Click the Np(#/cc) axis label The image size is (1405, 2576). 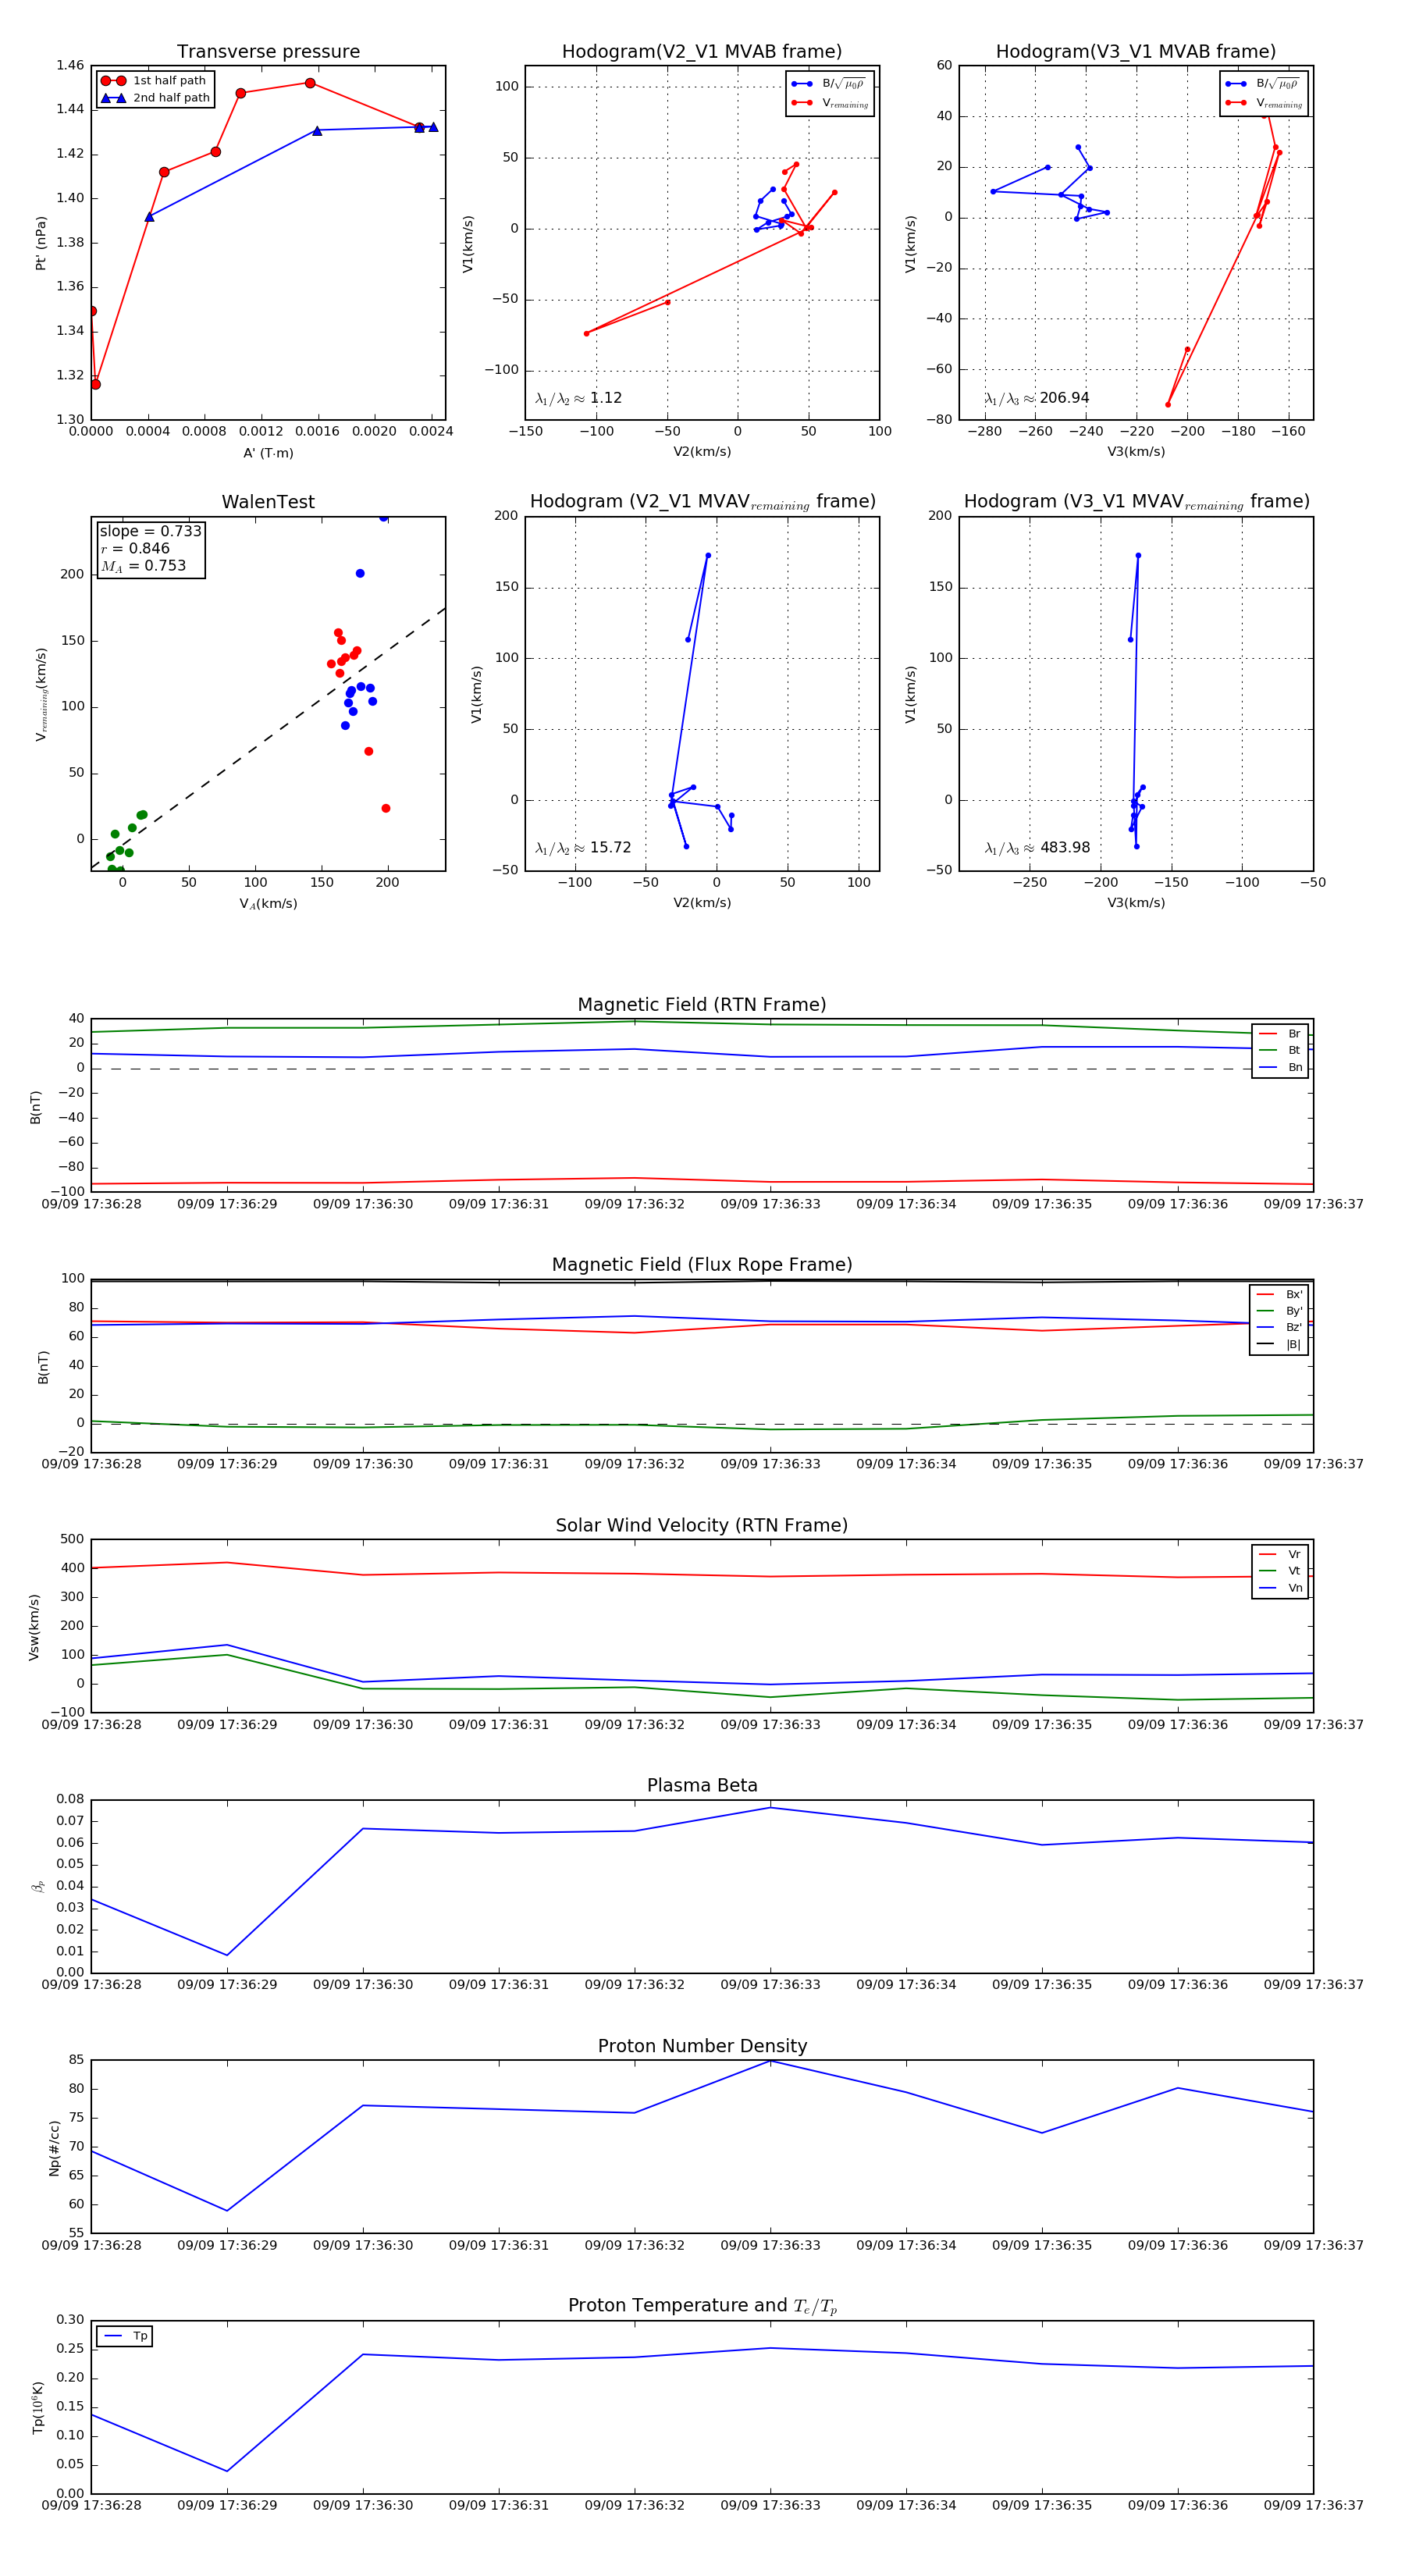55,2148
